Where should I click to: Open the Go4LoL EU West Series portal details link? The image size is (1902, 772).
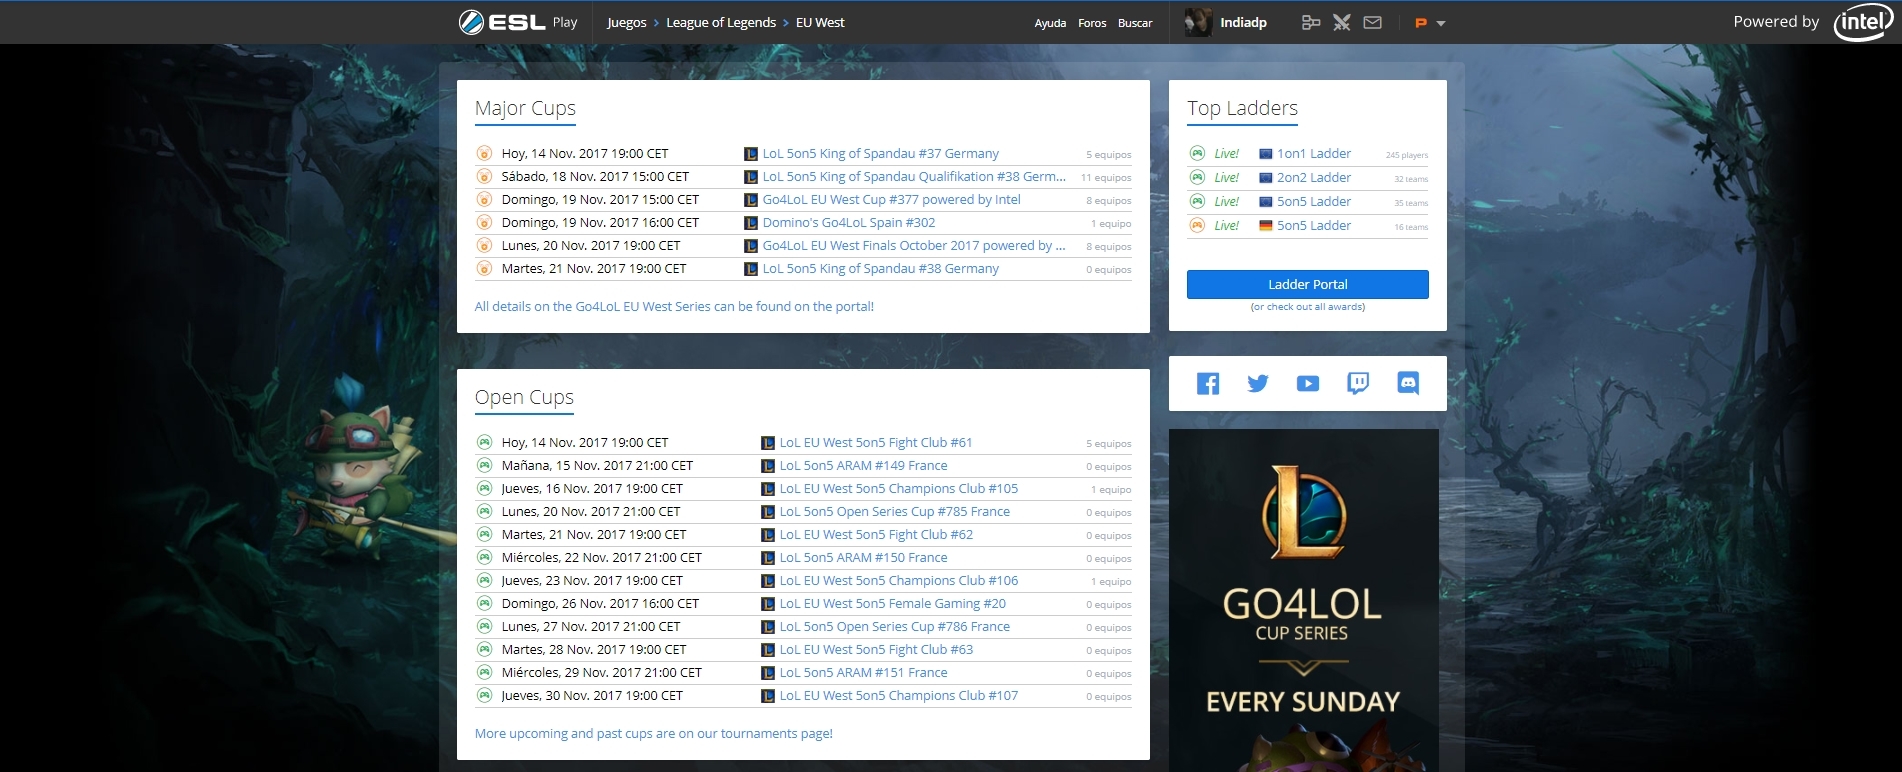tap(674, 306)
